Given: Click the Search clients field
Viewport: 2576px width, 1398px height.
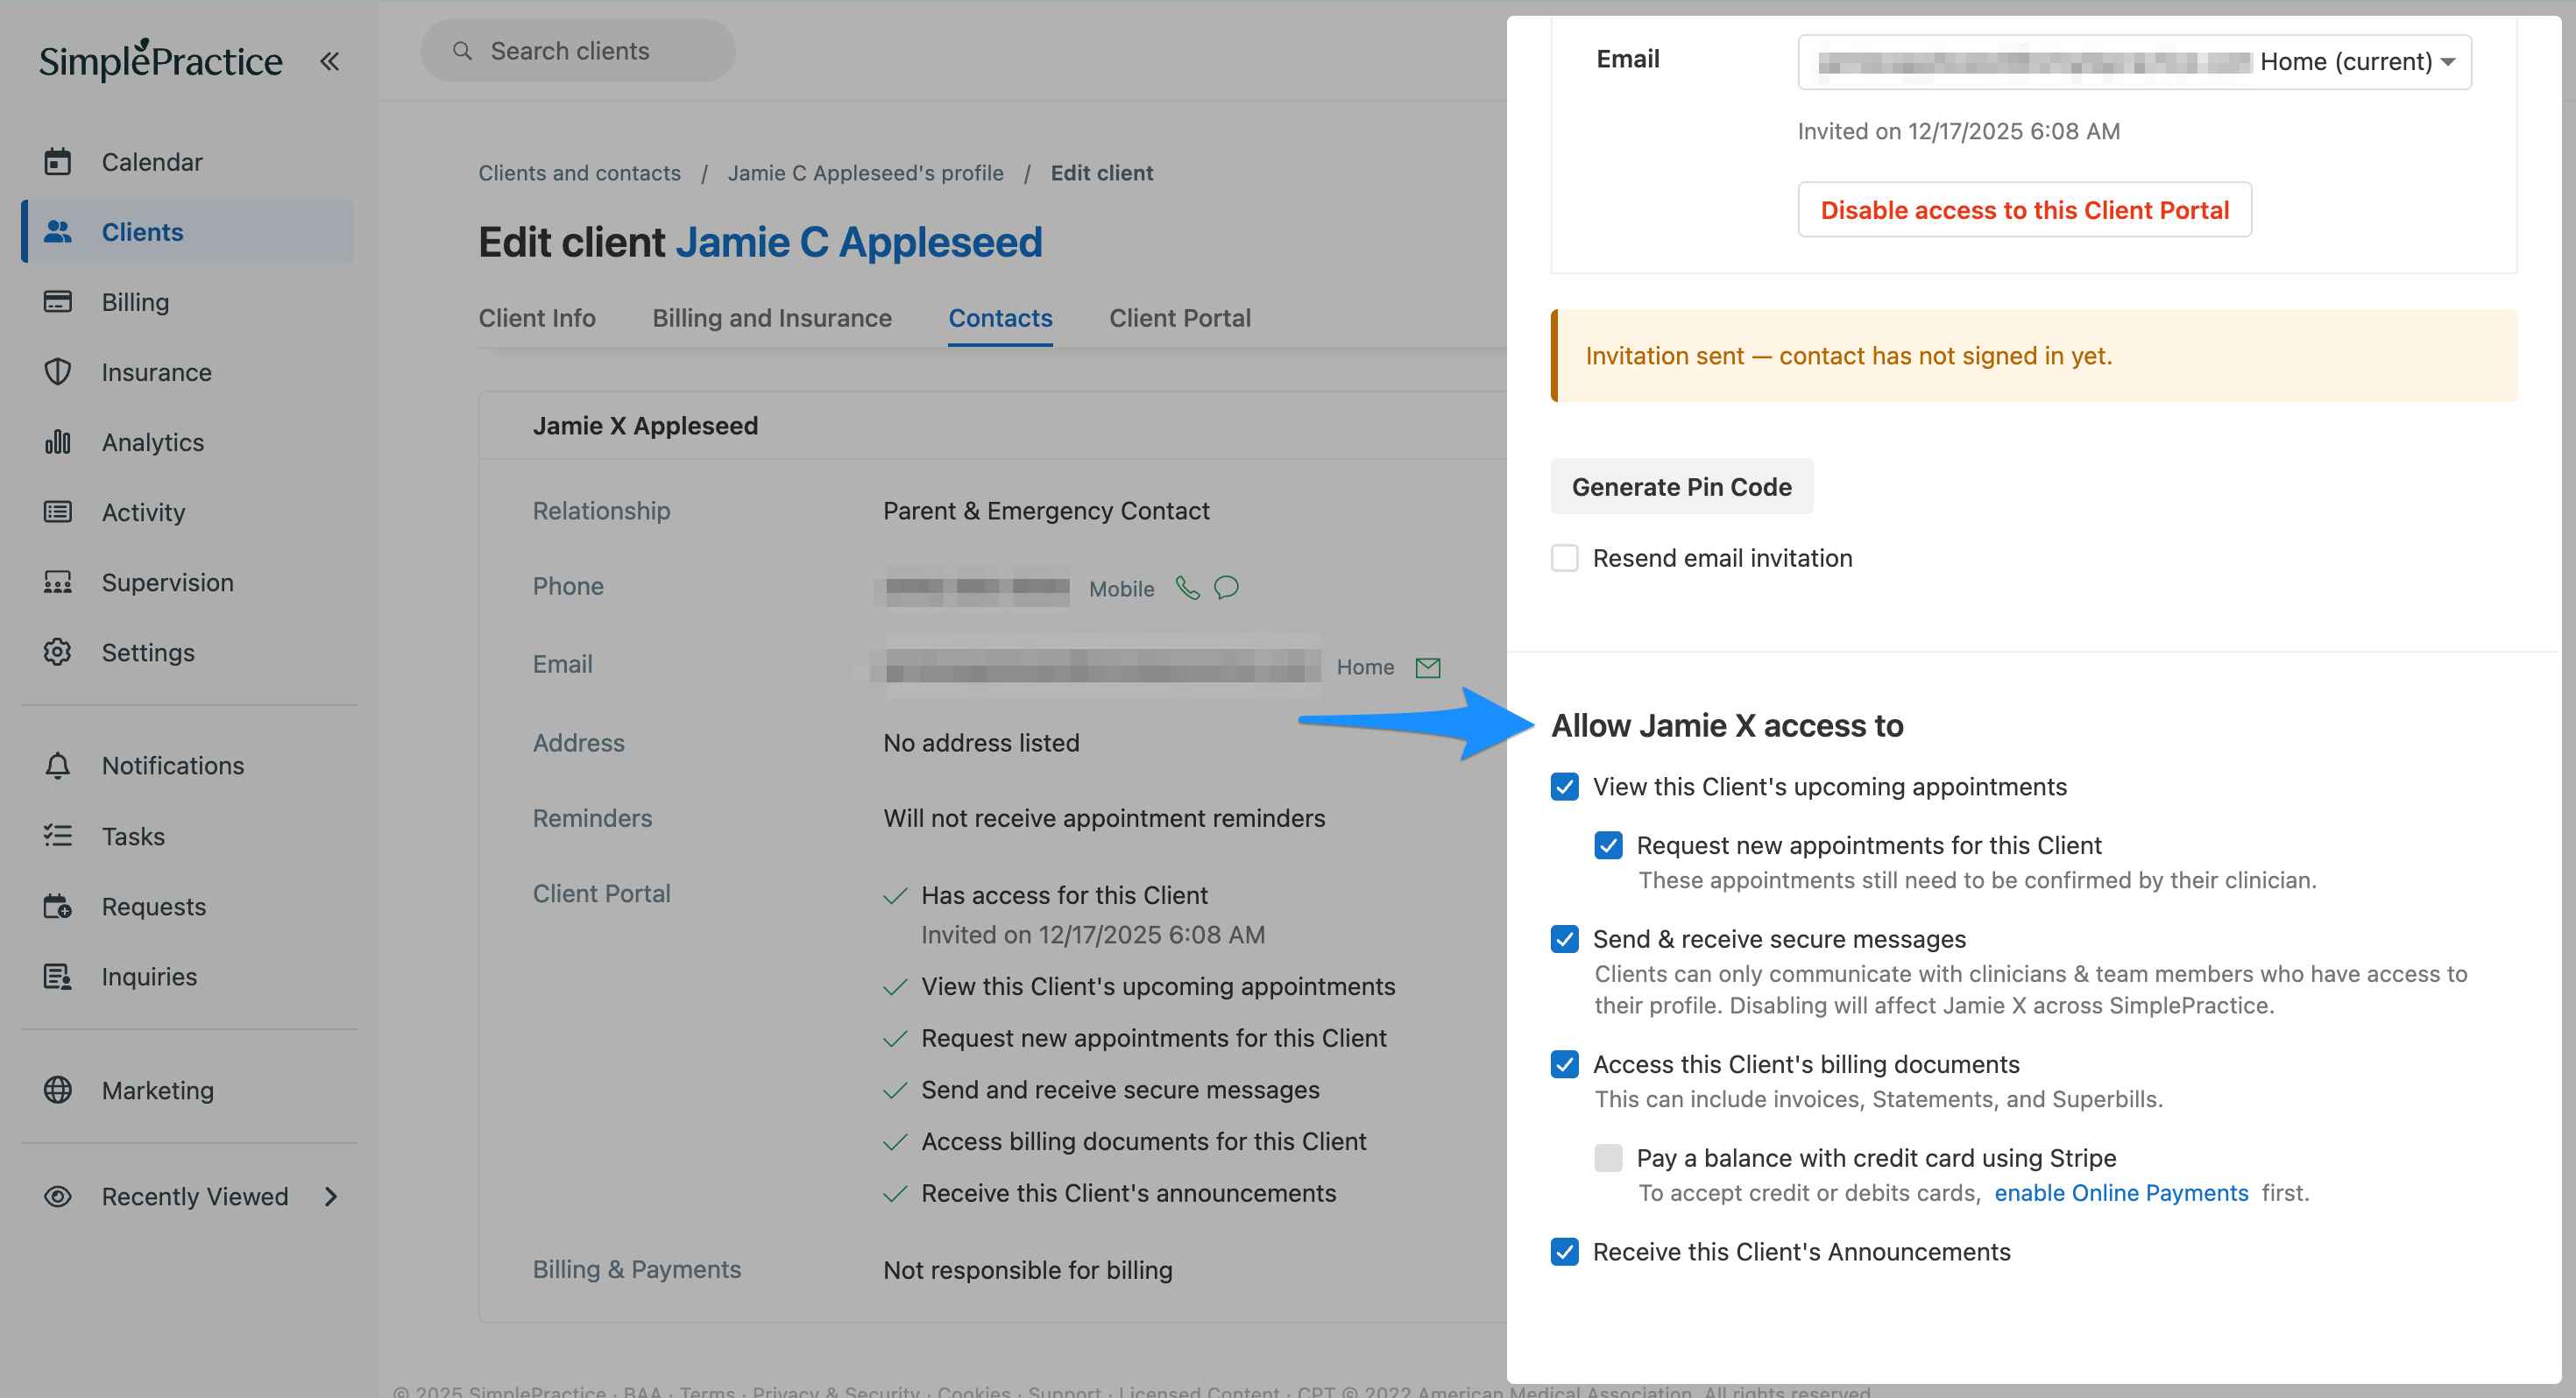Looking at the screenshot, I should tap(578, 51).
